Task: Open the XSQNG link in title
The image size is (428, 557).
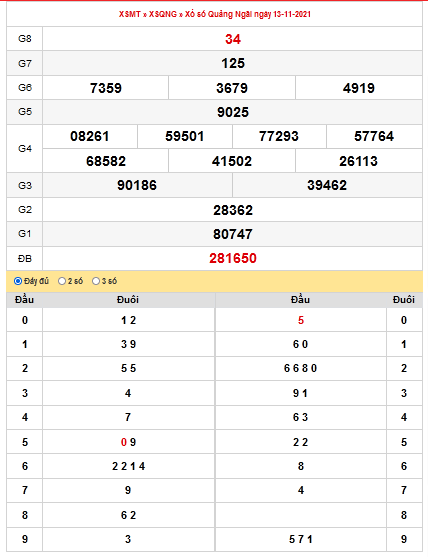Action: pyautogui.click(x=162, y=14)
